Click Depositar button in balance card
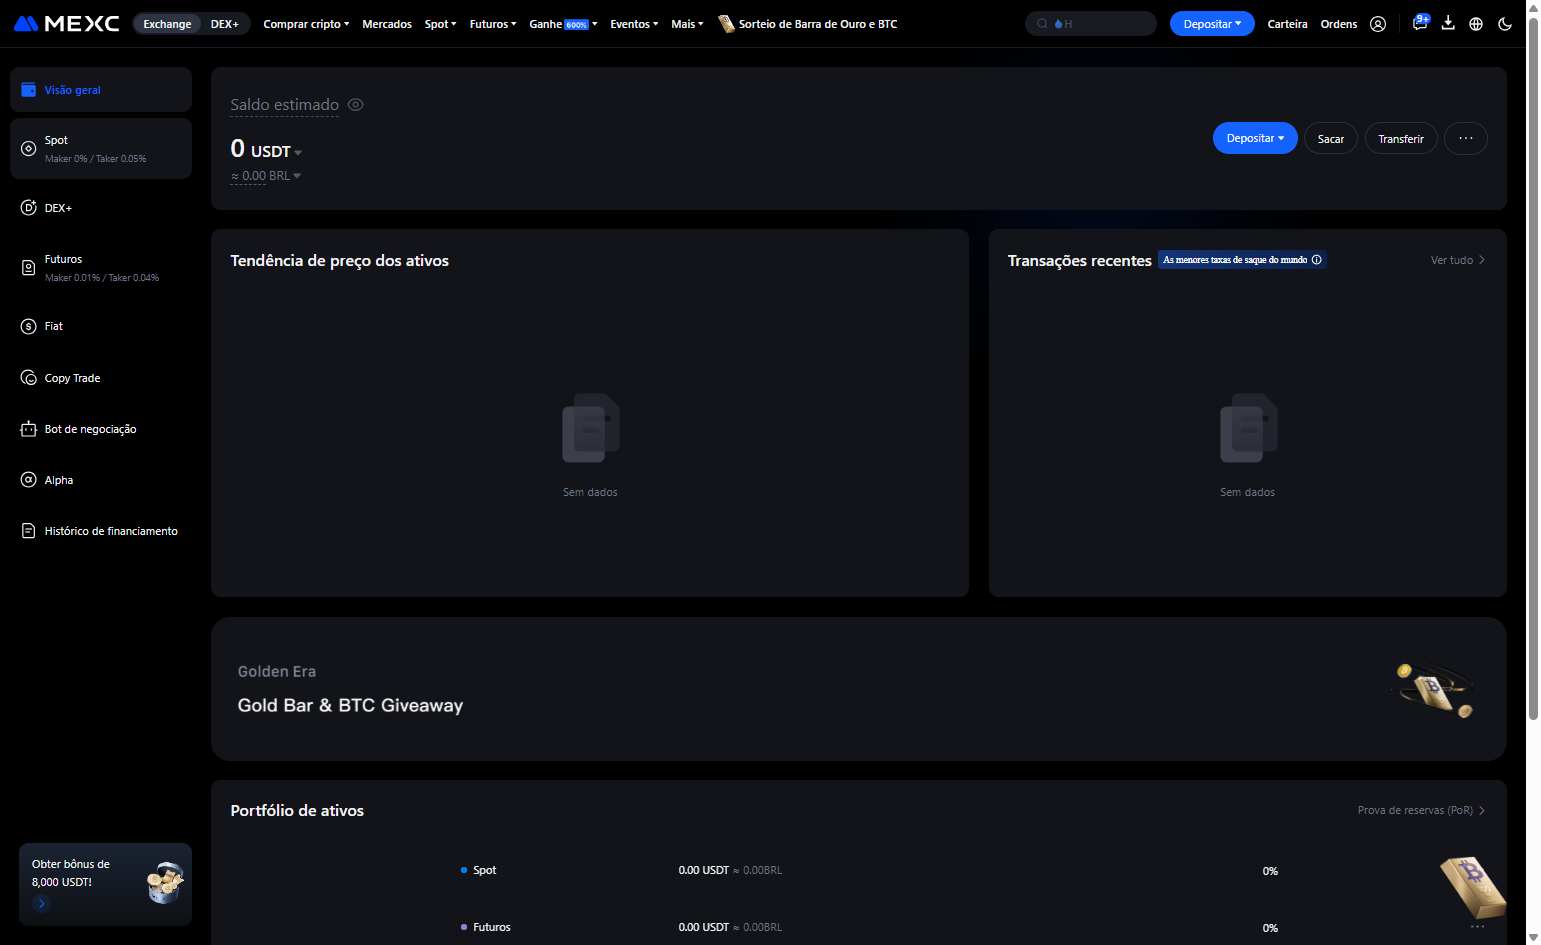The height and width of the screenshot is (945, 1541). [1255, 139]
